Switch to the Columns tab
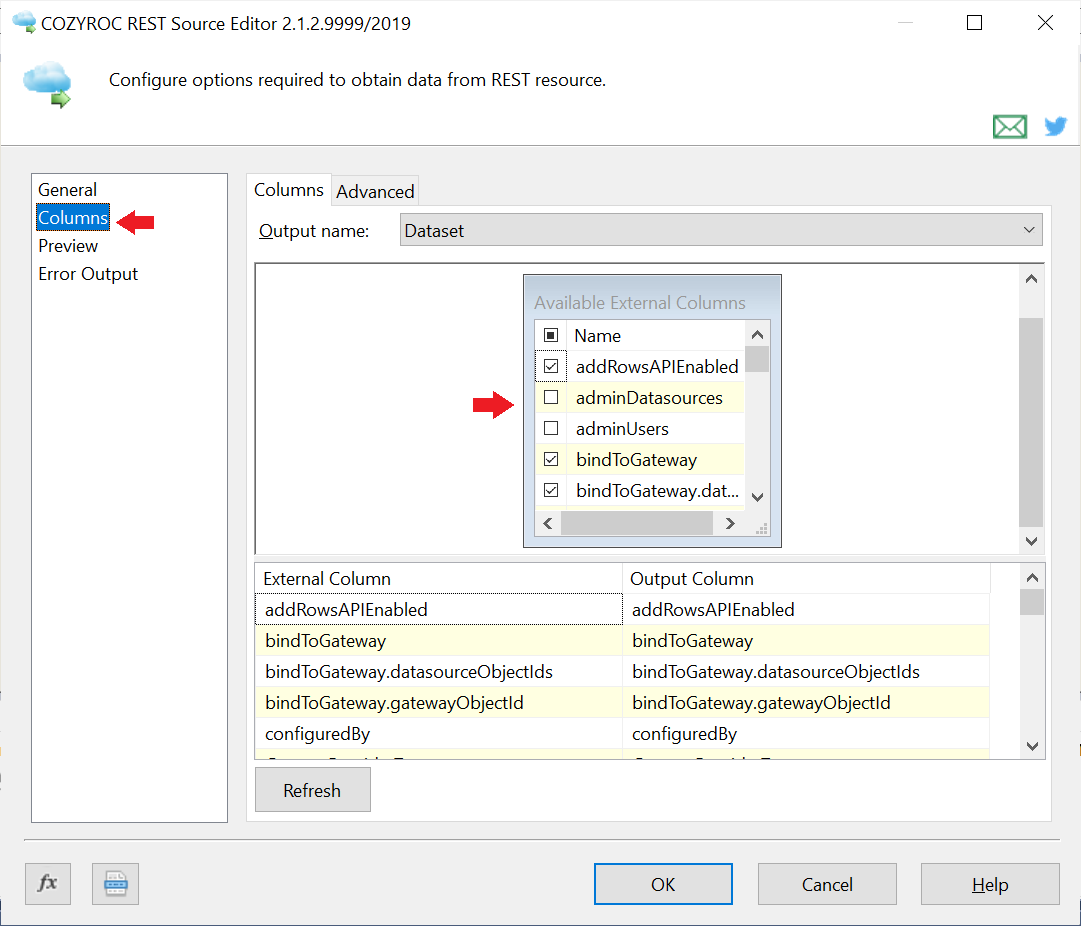Image resolution: width=1081 pixels, height=926 pixels. 289,190
